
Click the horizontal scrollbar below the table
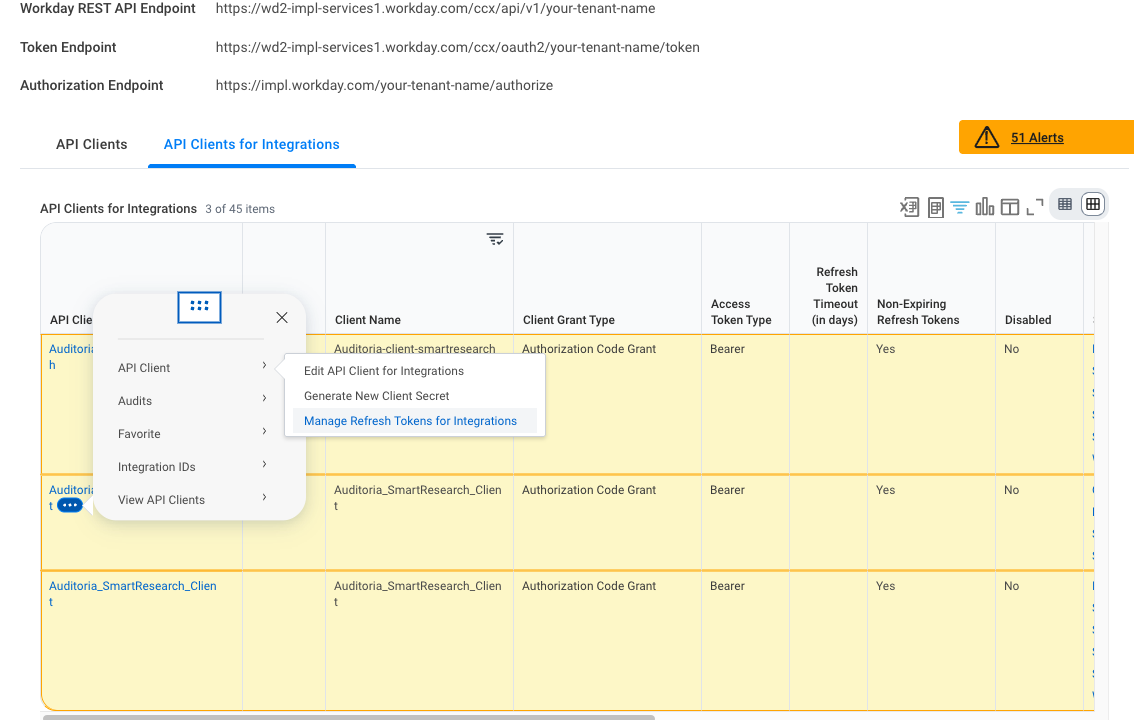click(349, 717)
